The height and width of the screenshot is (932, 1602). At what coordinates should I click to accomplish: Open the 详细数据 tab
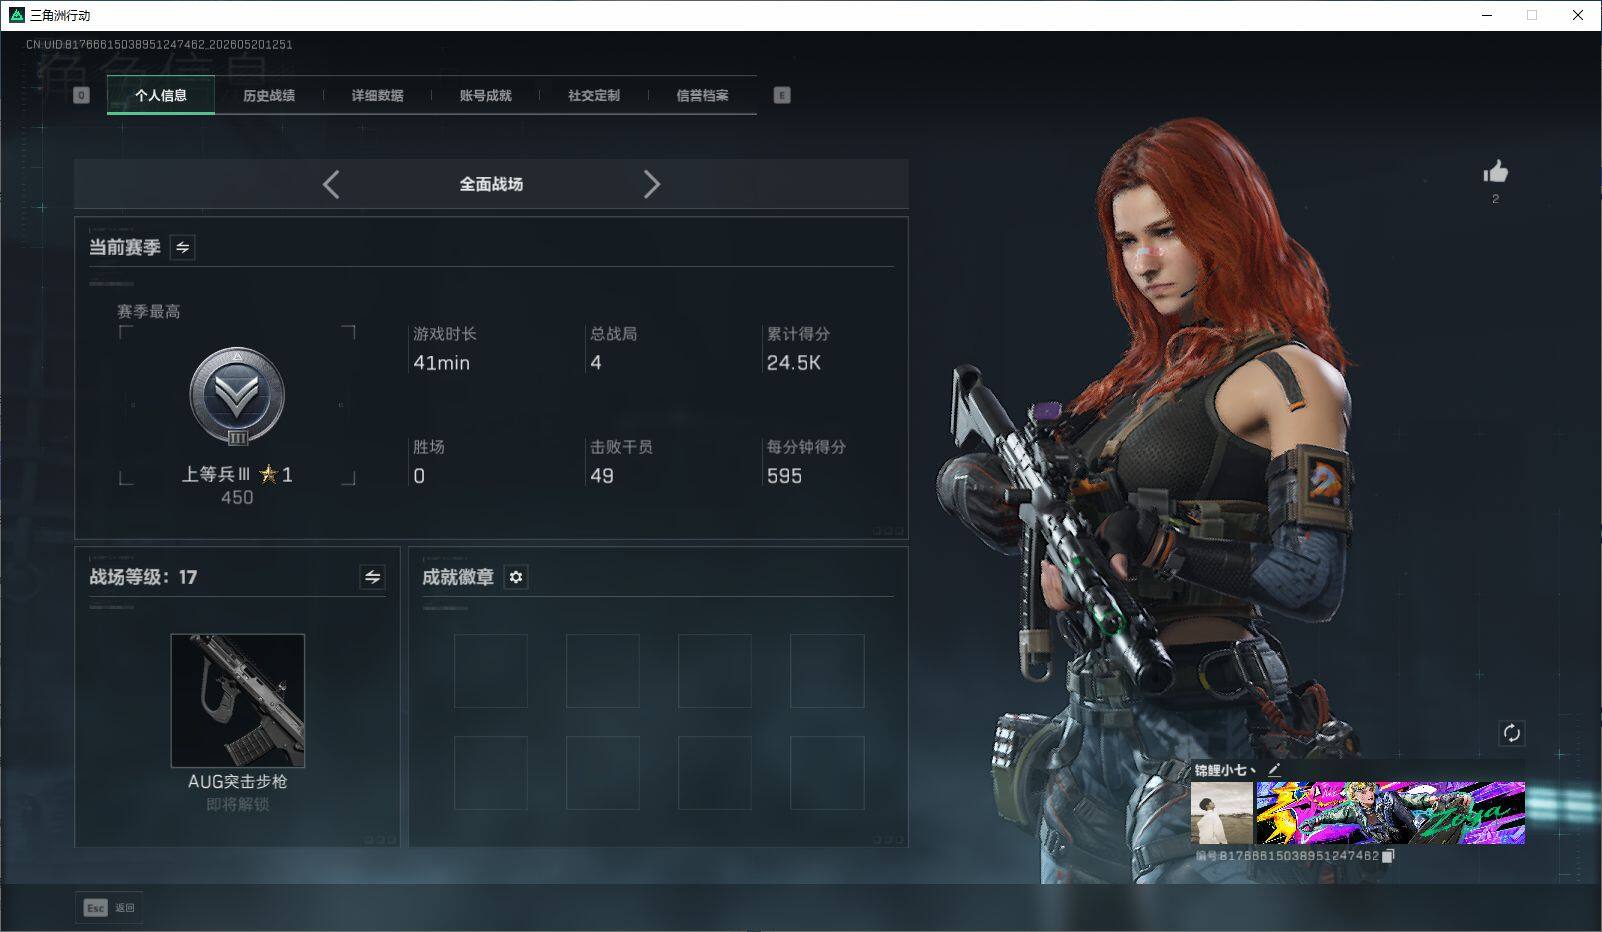click(377, 95)
